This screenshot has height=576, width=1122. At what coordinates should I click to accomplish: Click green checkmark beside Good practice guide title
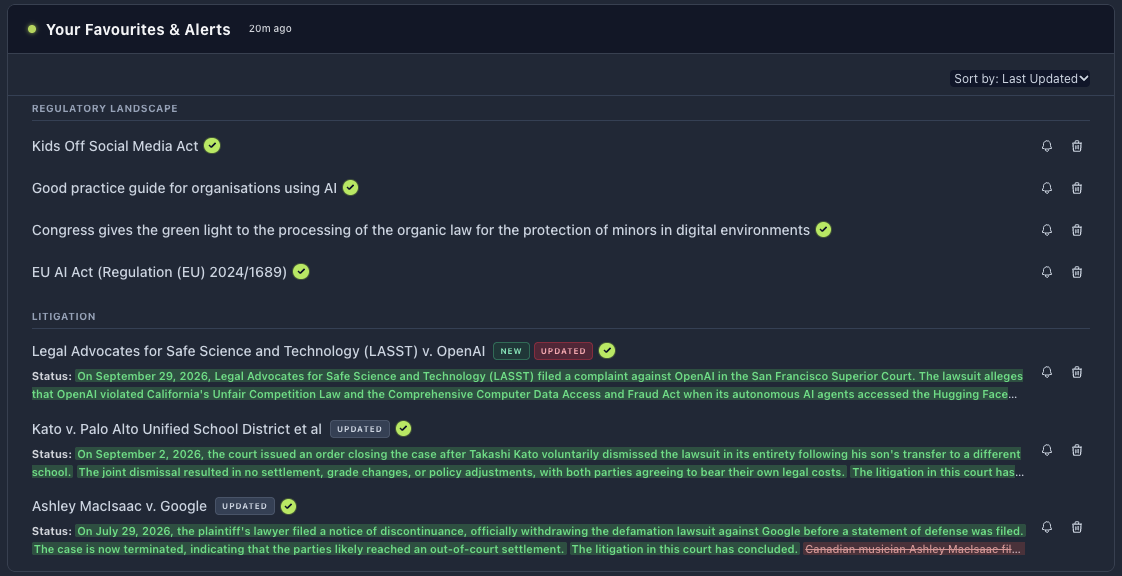[x=350, y=187]
